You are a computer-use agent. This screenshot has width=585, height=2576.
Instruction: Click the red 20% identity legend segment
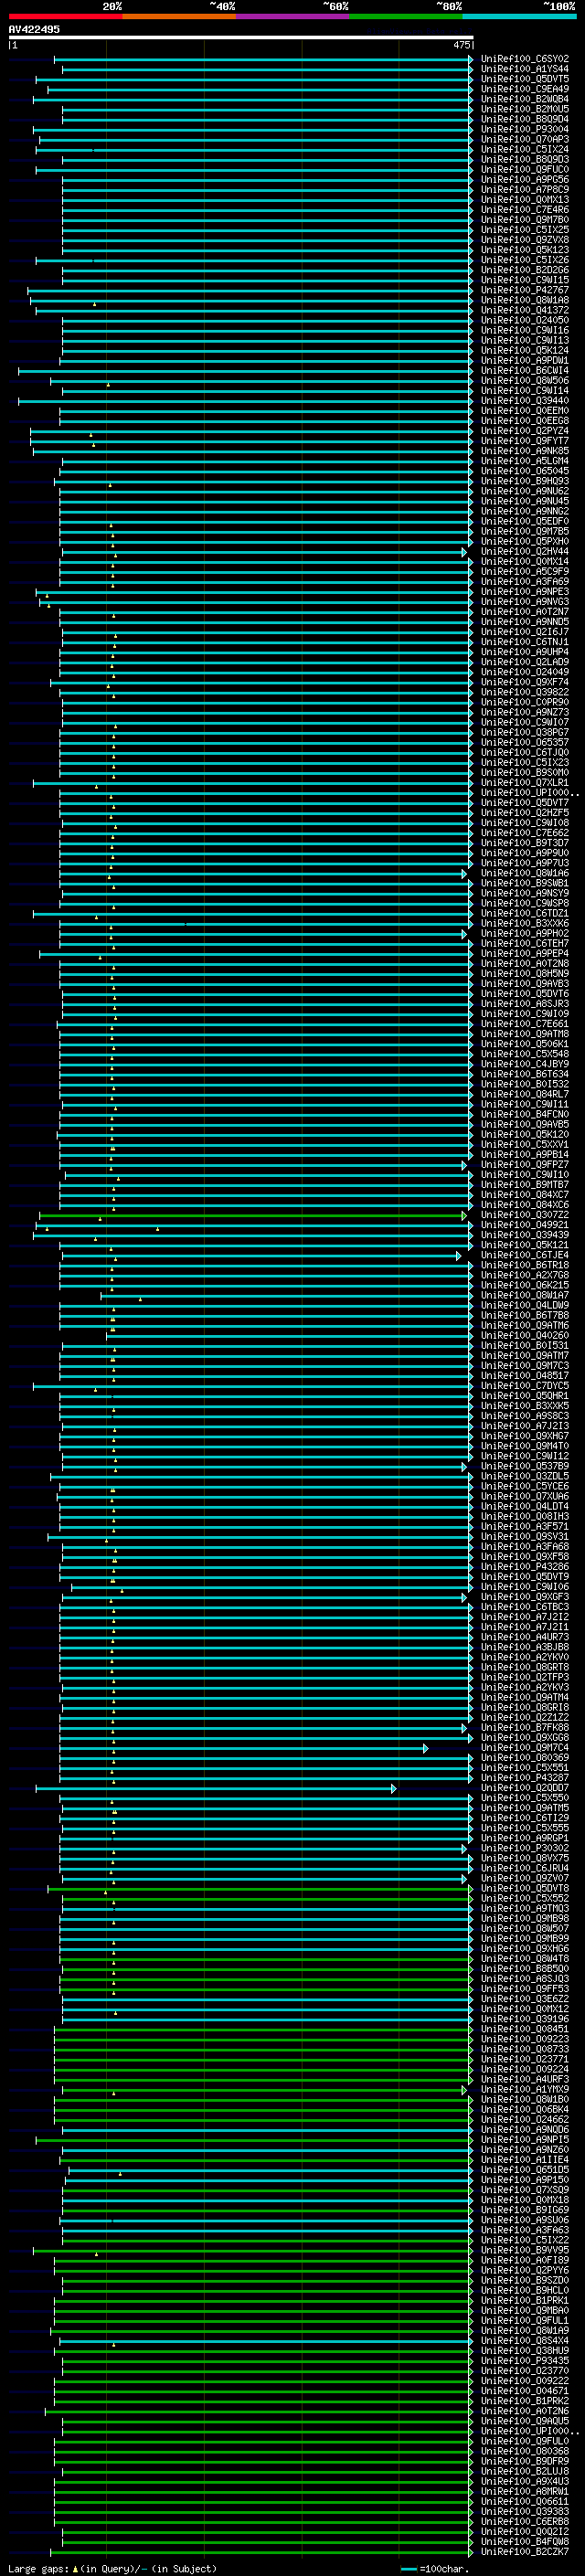[65, 16]
